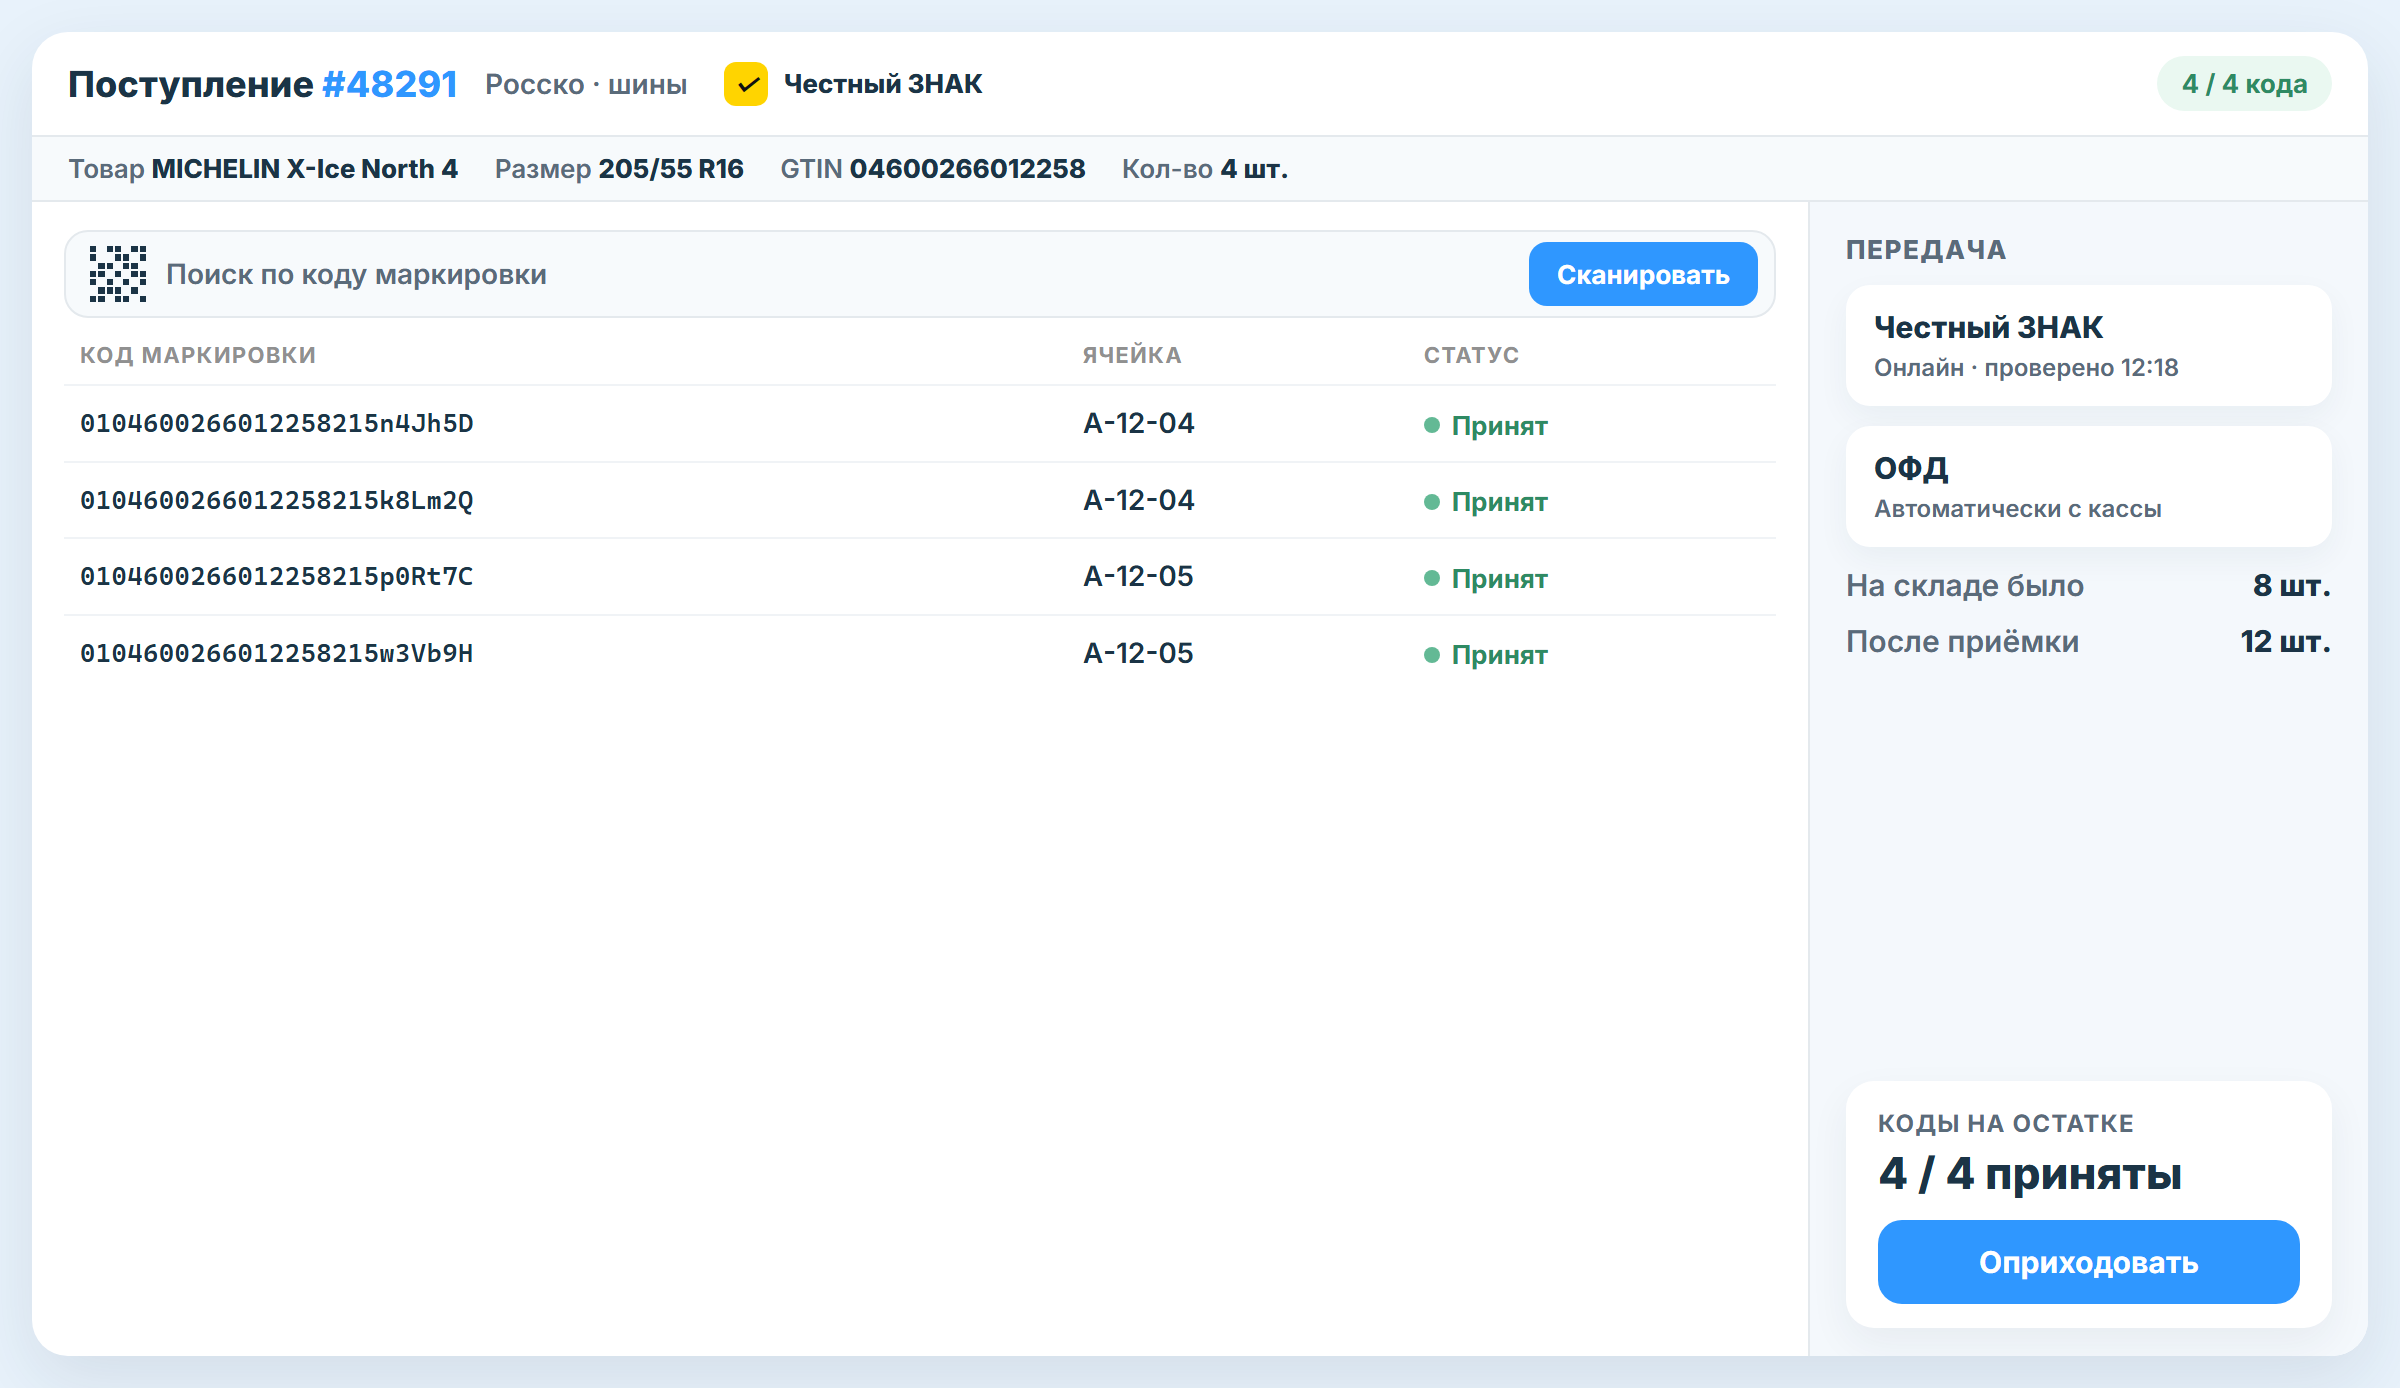Click the Честный ЗНАК label in header
Viewport: 2400px width, 1388px height.
coord(883,84)
